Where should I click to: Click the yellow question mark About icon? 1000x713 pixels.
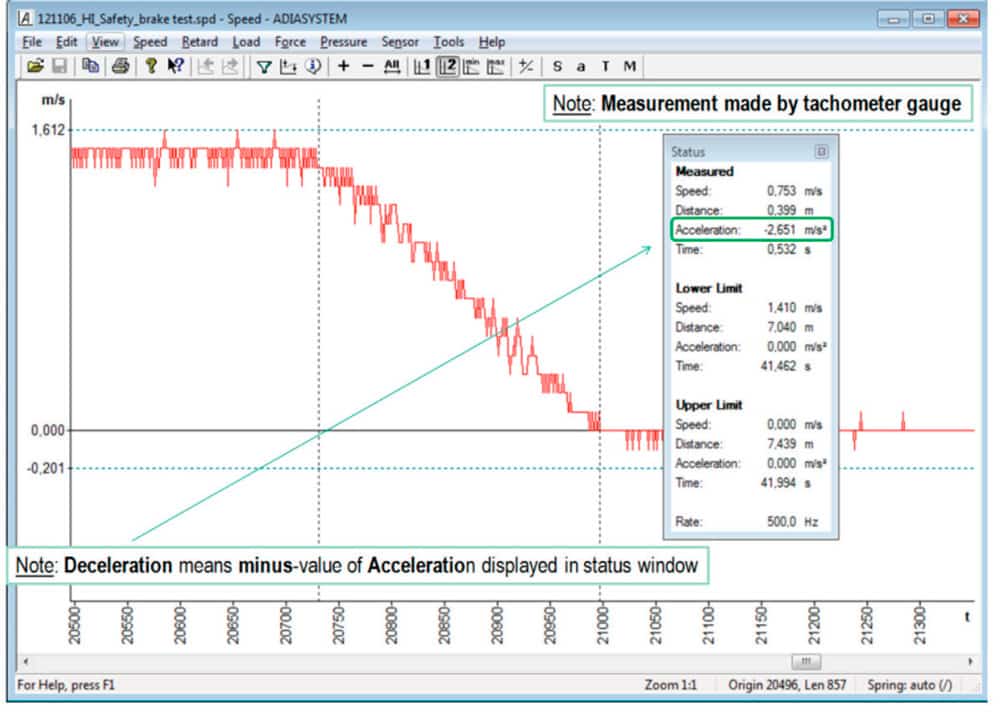click(x=151, y=66)
